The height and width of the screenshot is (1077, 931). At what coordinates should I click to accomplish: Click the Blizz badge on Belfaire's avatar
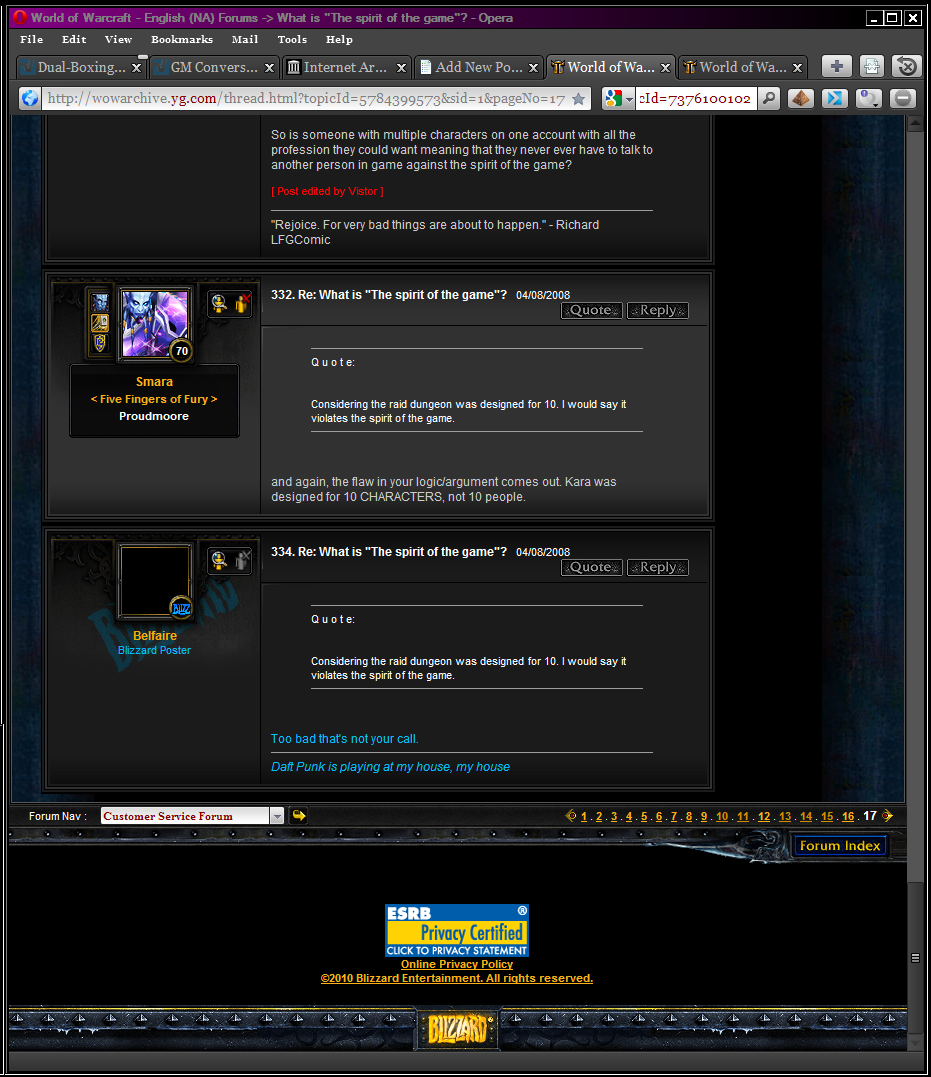point(181,608)
